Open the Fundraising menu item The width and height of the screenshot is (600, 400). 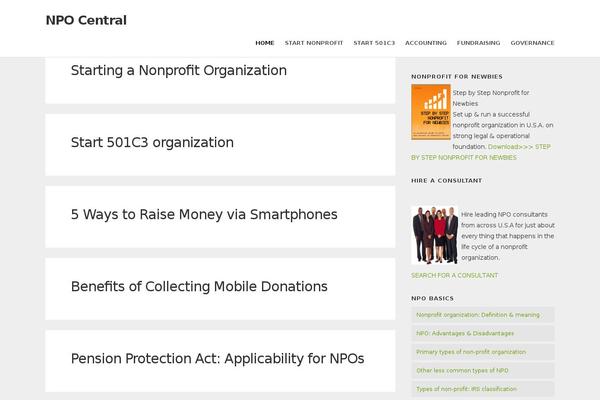[x=478, y=43]
